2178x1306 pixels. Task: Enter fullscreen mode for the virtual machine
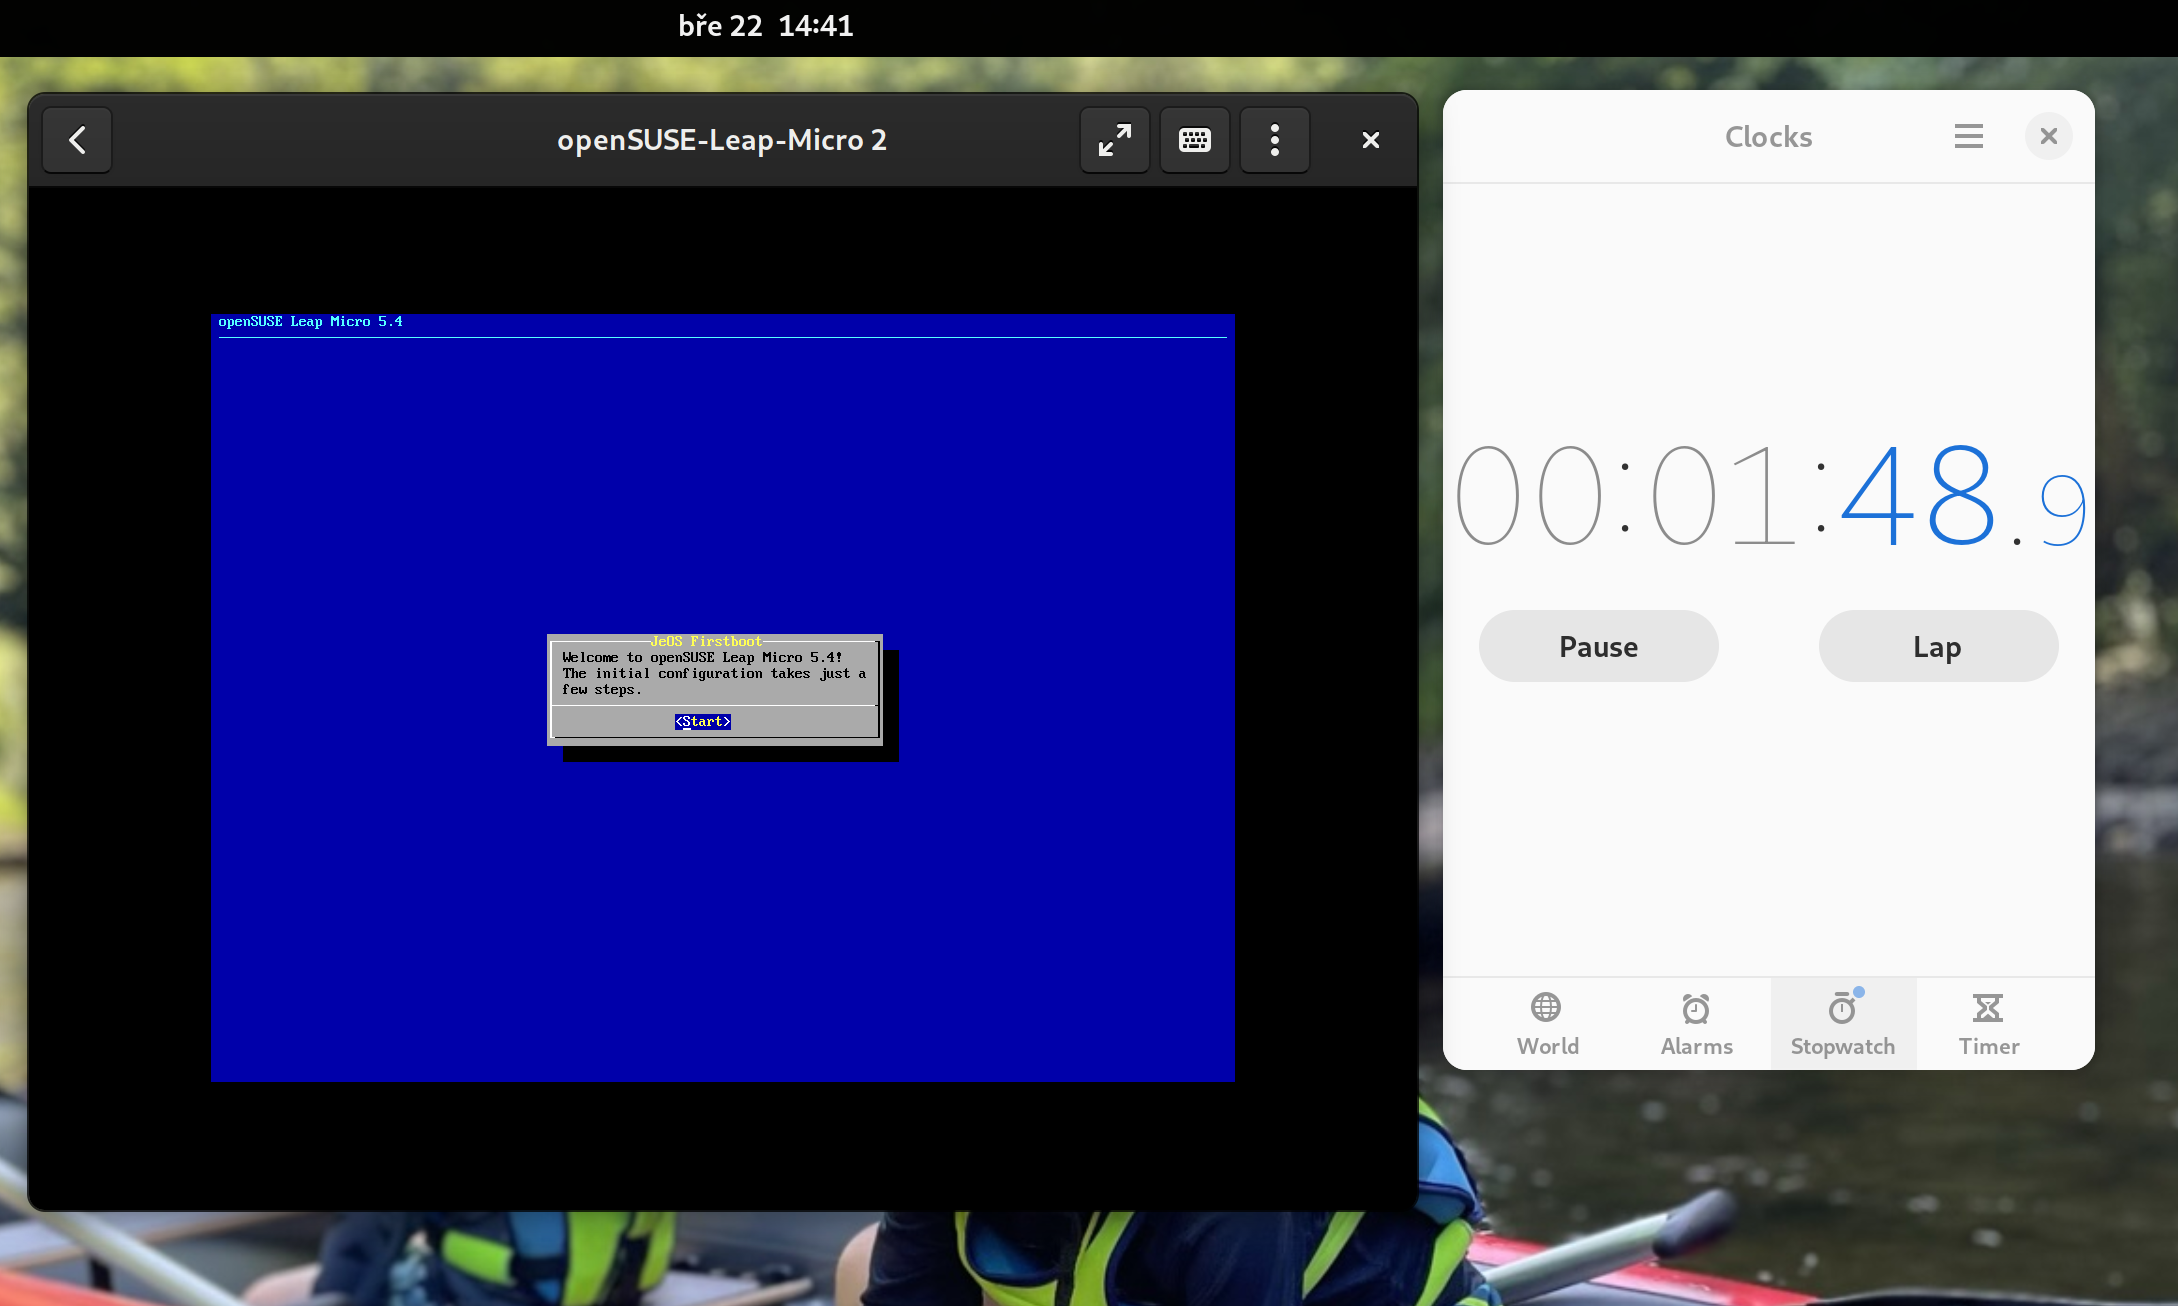tap(1115, 140)
